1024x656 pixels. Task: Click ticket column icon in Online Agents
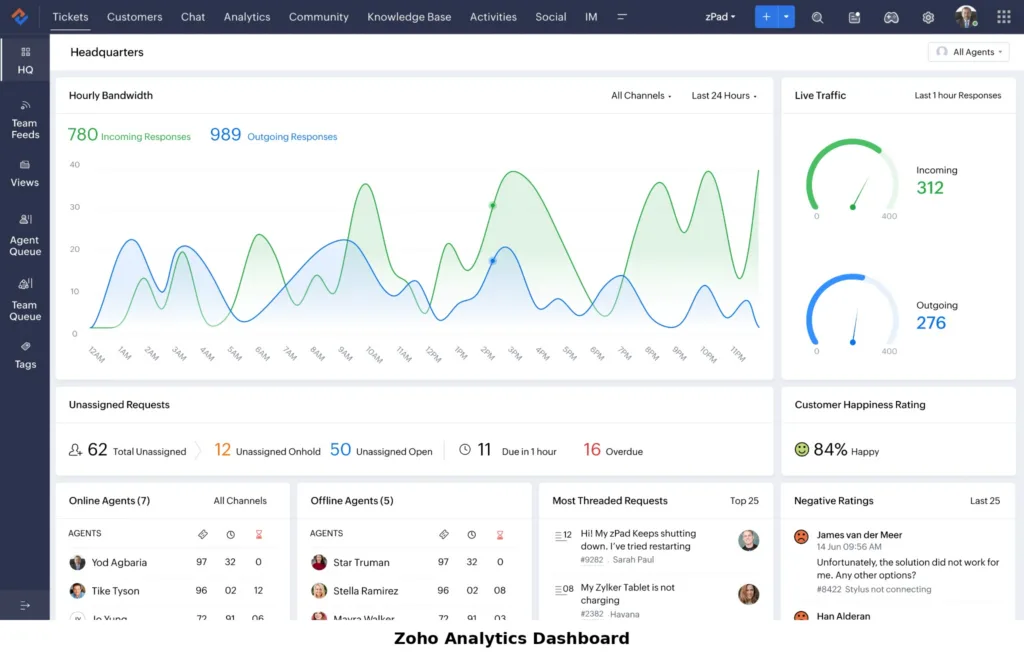point(202,534)
